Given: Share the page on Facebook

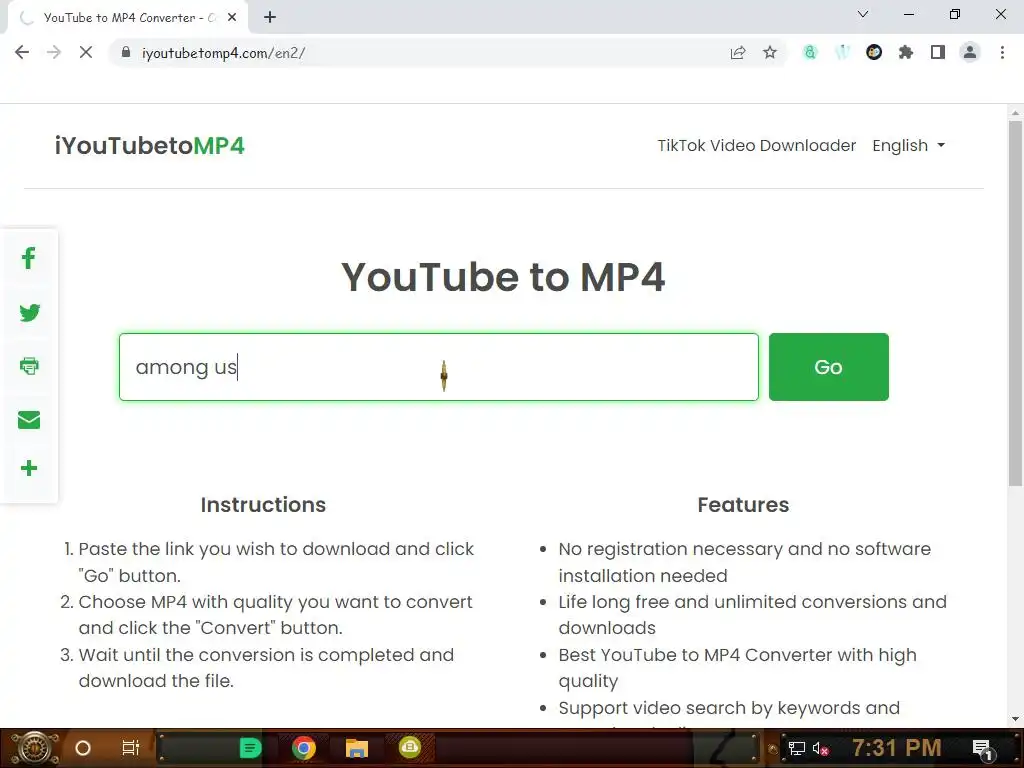Looking at the screenshot, I should coord(29,258).
